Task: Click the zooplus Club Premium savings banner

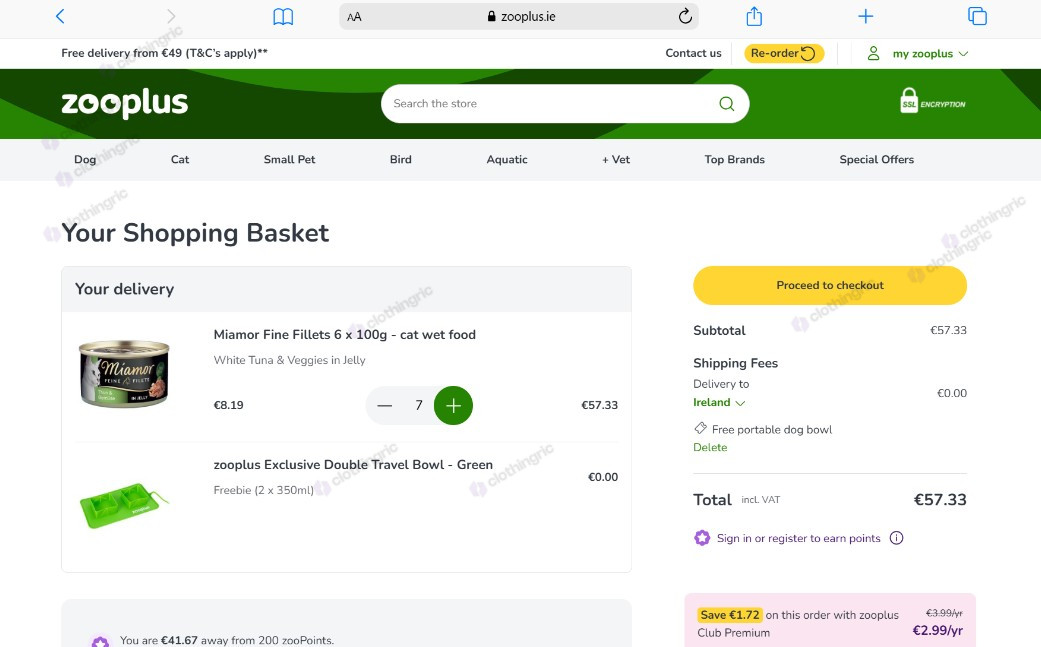Action: 830,622
